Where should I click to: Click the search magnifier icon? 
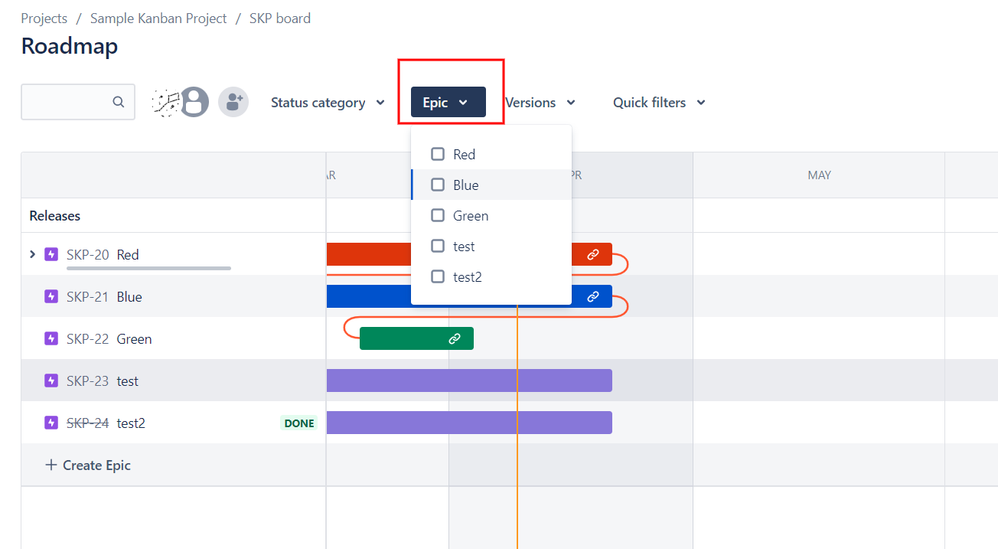coord(118,102)
